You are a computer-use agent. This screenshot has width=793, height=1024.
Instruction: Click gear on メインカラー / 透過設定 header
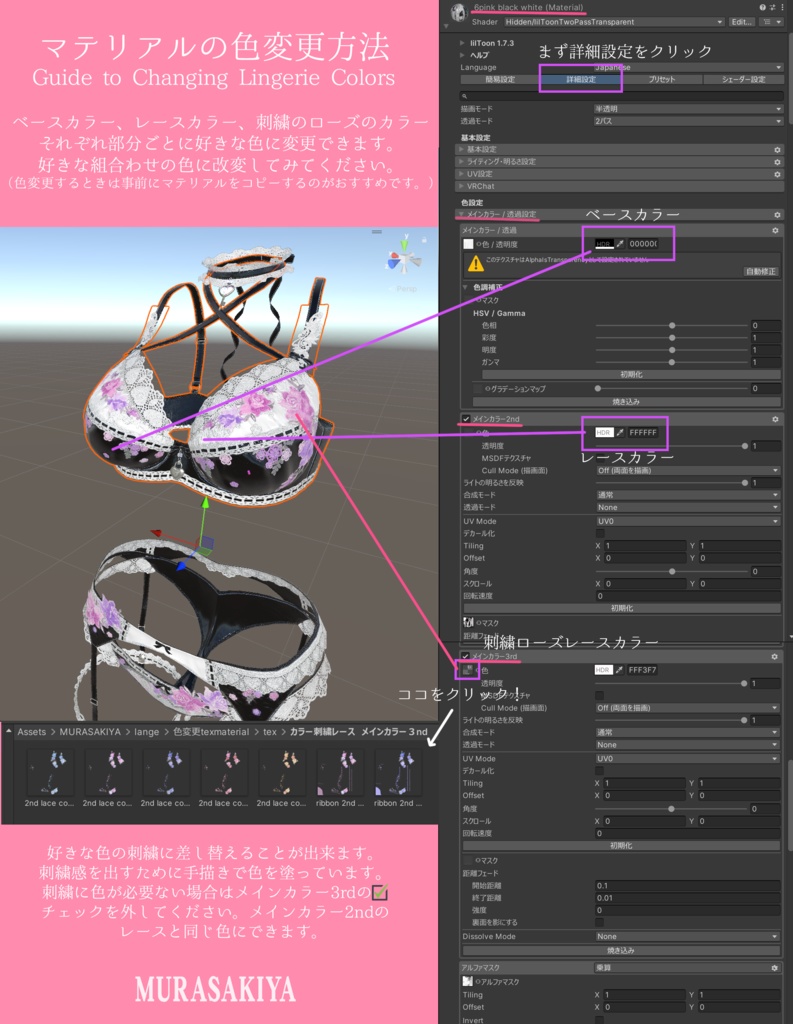[x=777, y=215]
